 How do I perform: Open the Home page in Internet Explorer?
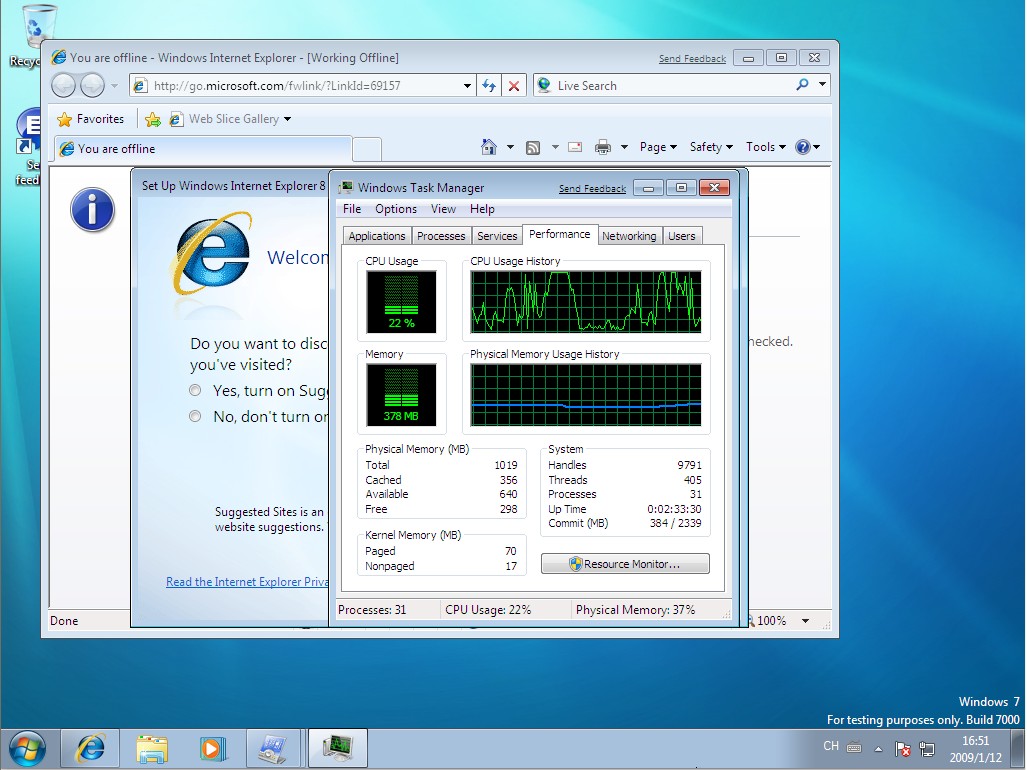coord(489,146)
